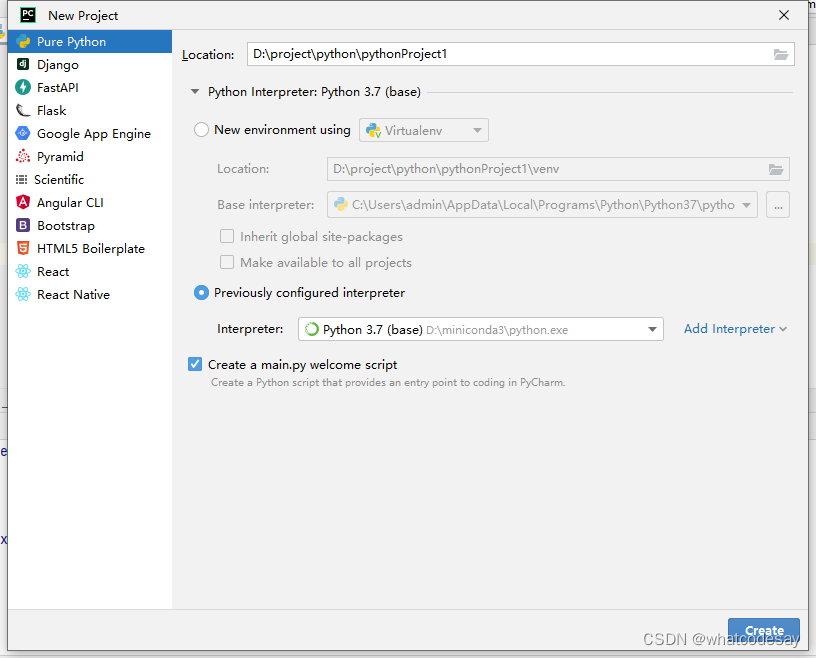Open the Interpreter selection dropdown
Image resolution: width=816 pixels, height=658 pixels.
pos(652,329)
